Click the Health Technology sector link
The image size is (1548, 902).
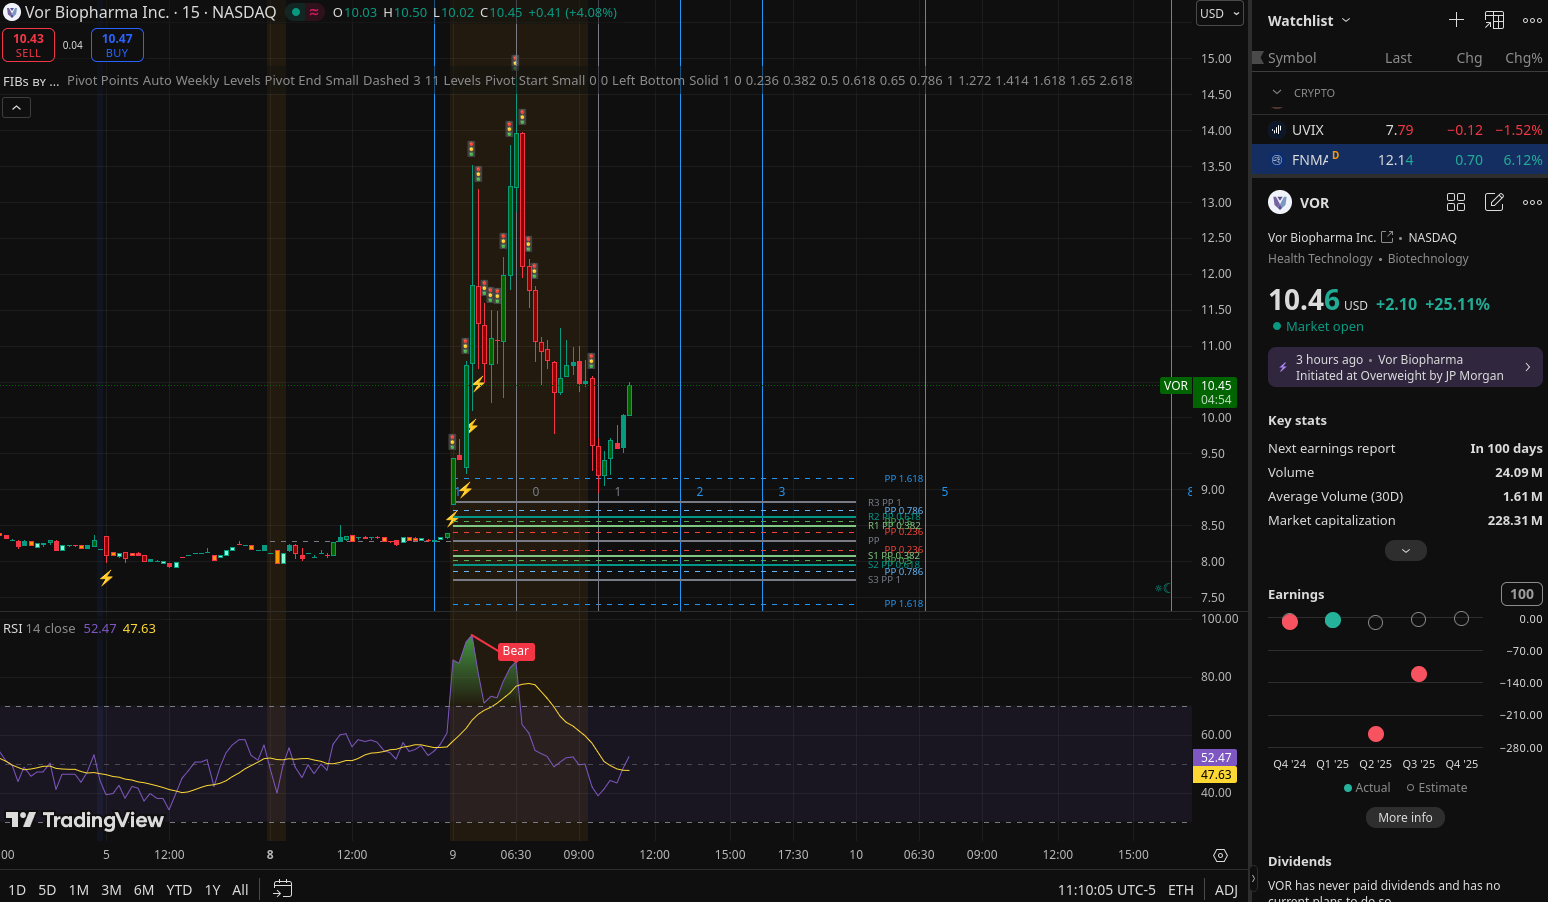(1320, 259)
